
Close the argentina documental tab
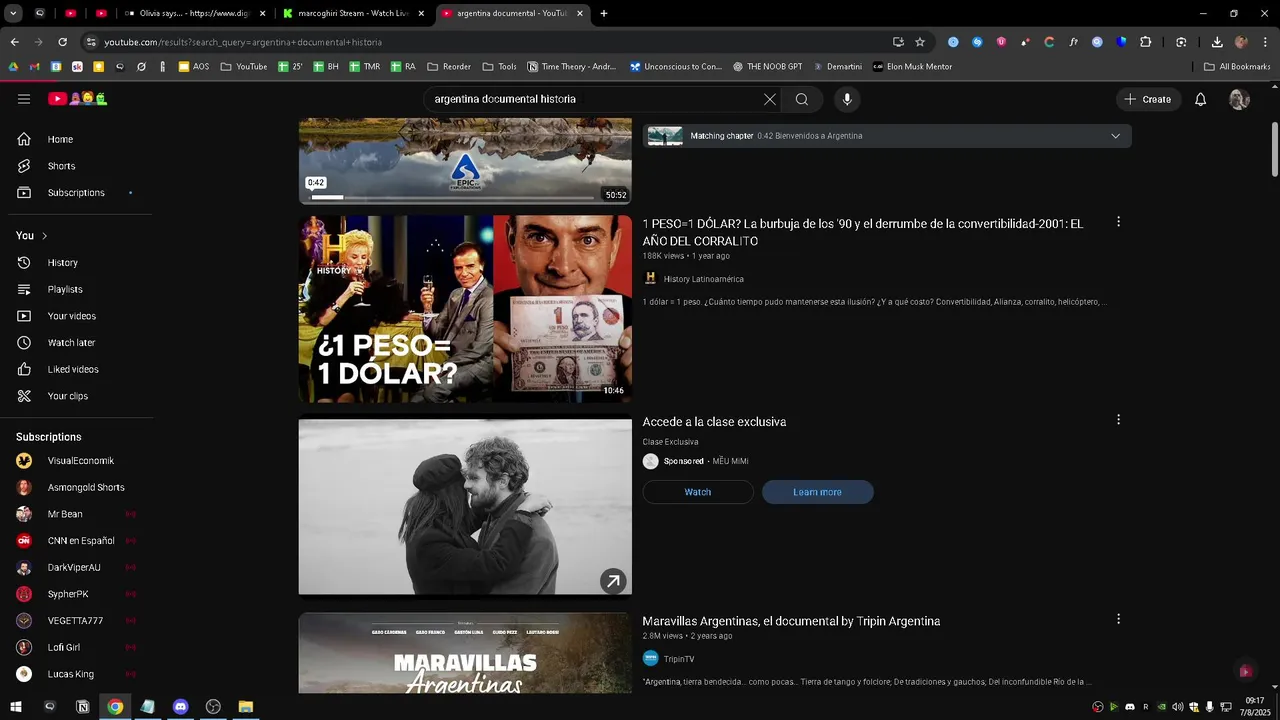pos(580,13)
